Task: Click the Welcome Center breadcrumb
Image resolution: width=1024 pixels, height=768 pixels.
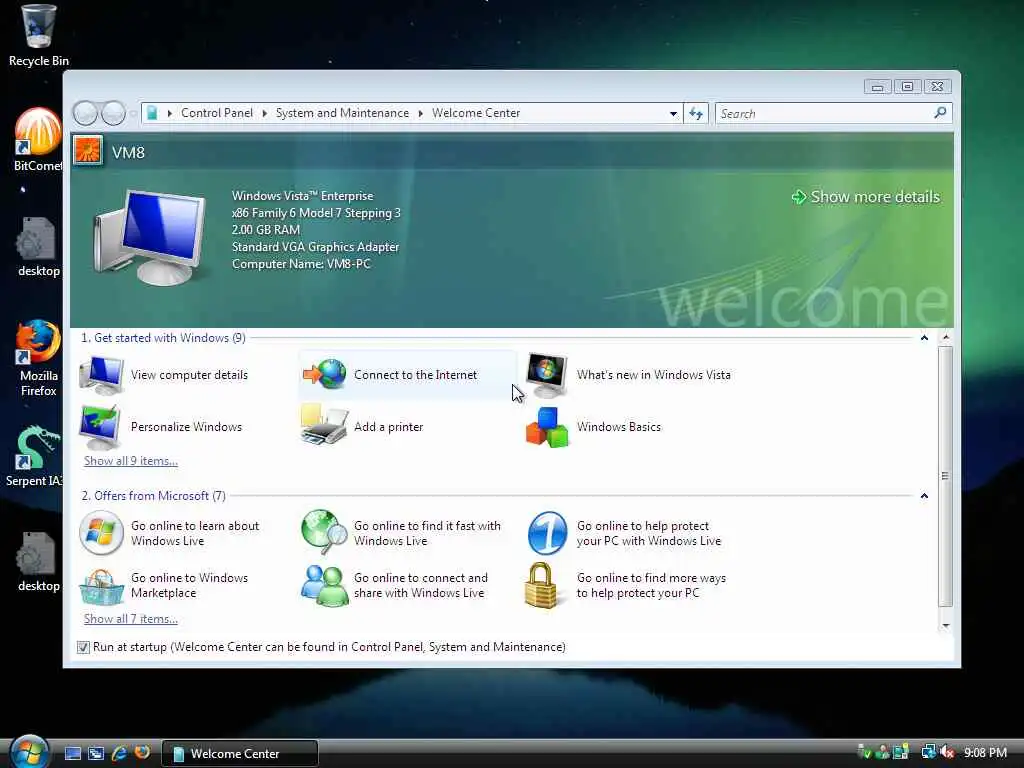Action: [476, 113]
